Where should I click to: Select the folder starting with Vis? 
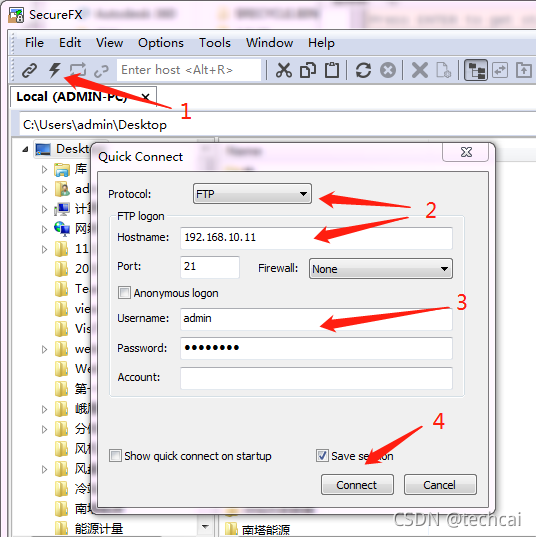(x=73, y=329)
